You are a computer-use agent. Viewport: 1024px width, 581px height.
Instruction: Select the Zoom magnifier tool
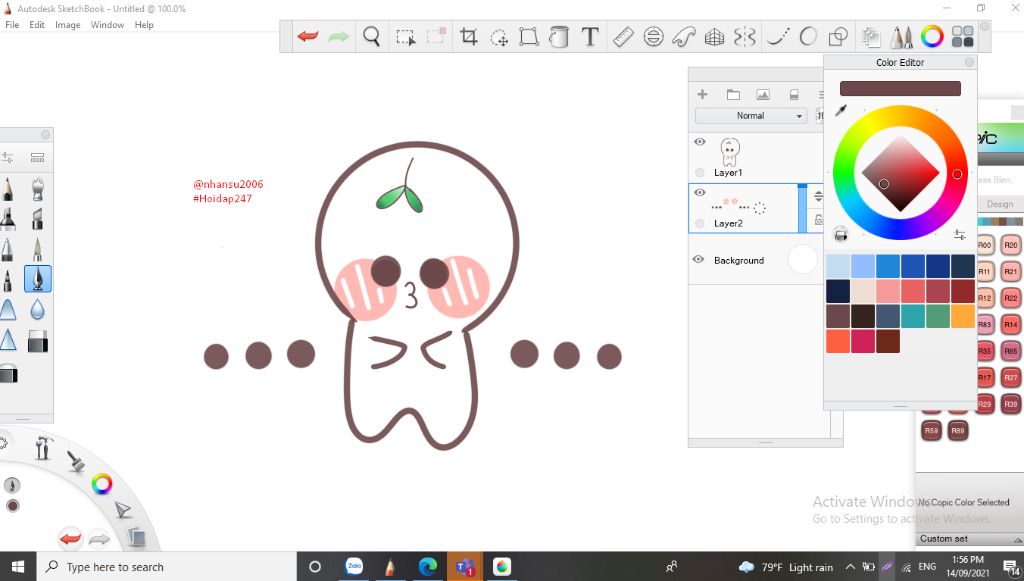coord(372,37)
